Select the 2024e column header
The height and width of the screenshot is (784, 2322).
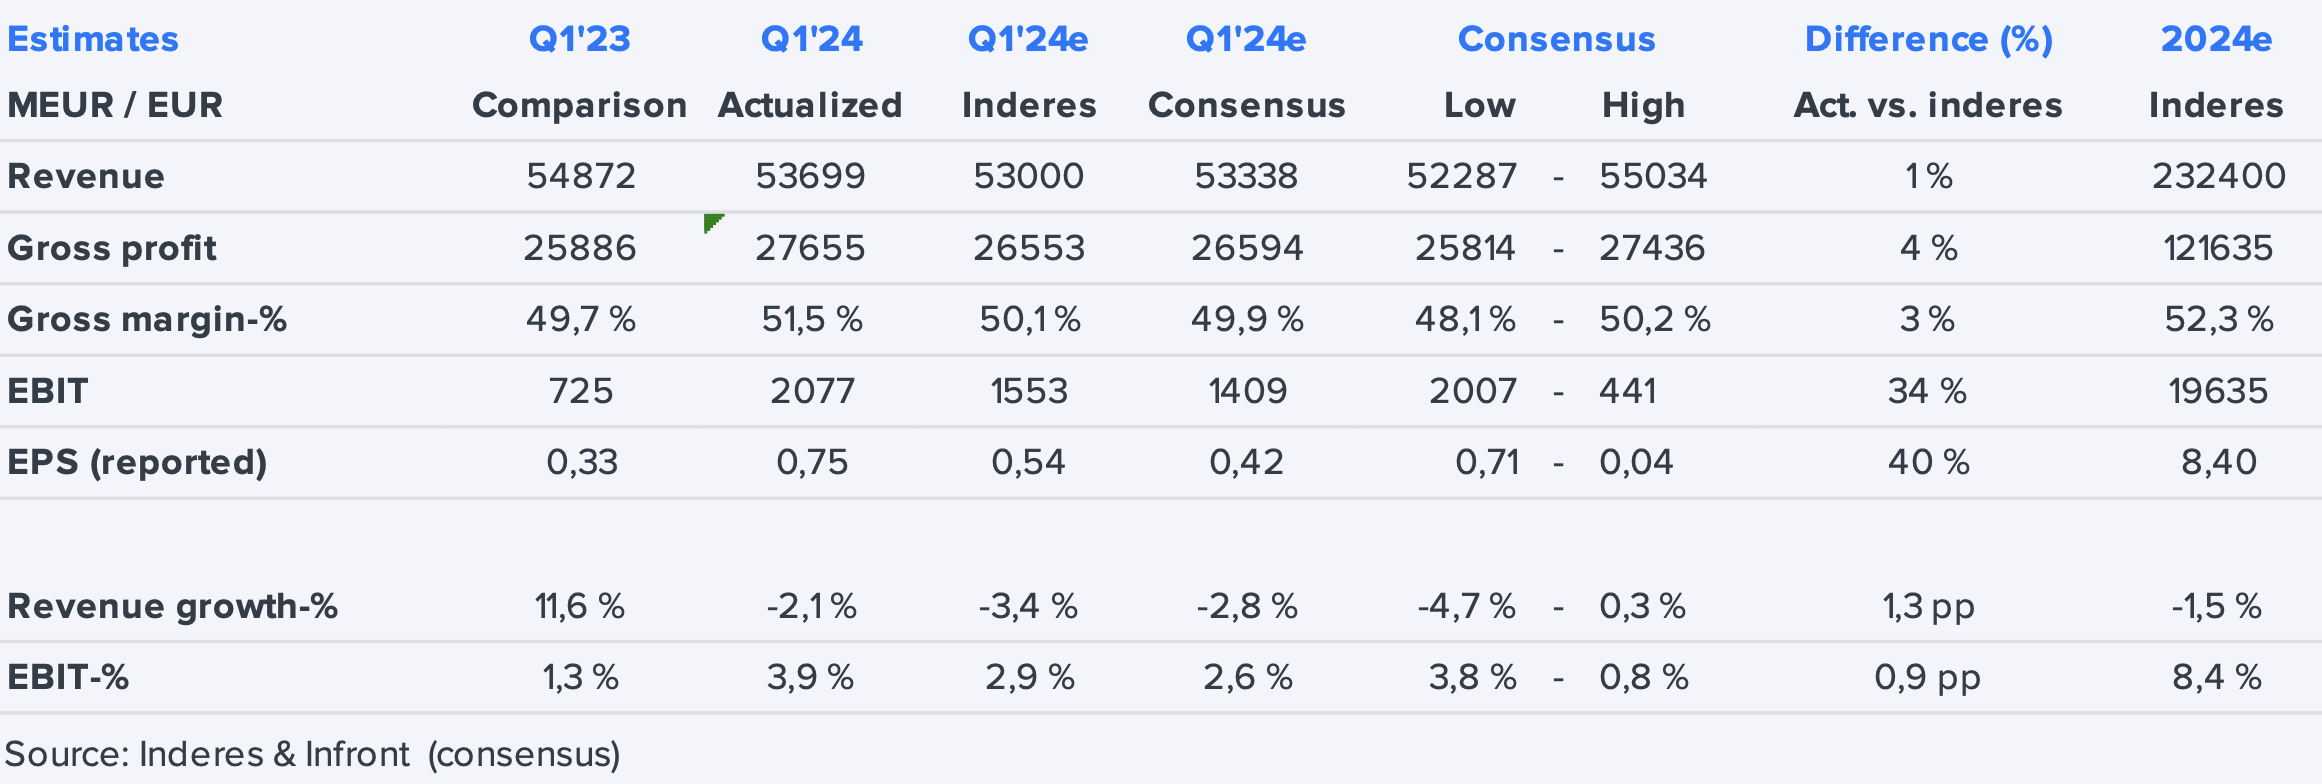pyautogui.click(x=2216, y=39)
